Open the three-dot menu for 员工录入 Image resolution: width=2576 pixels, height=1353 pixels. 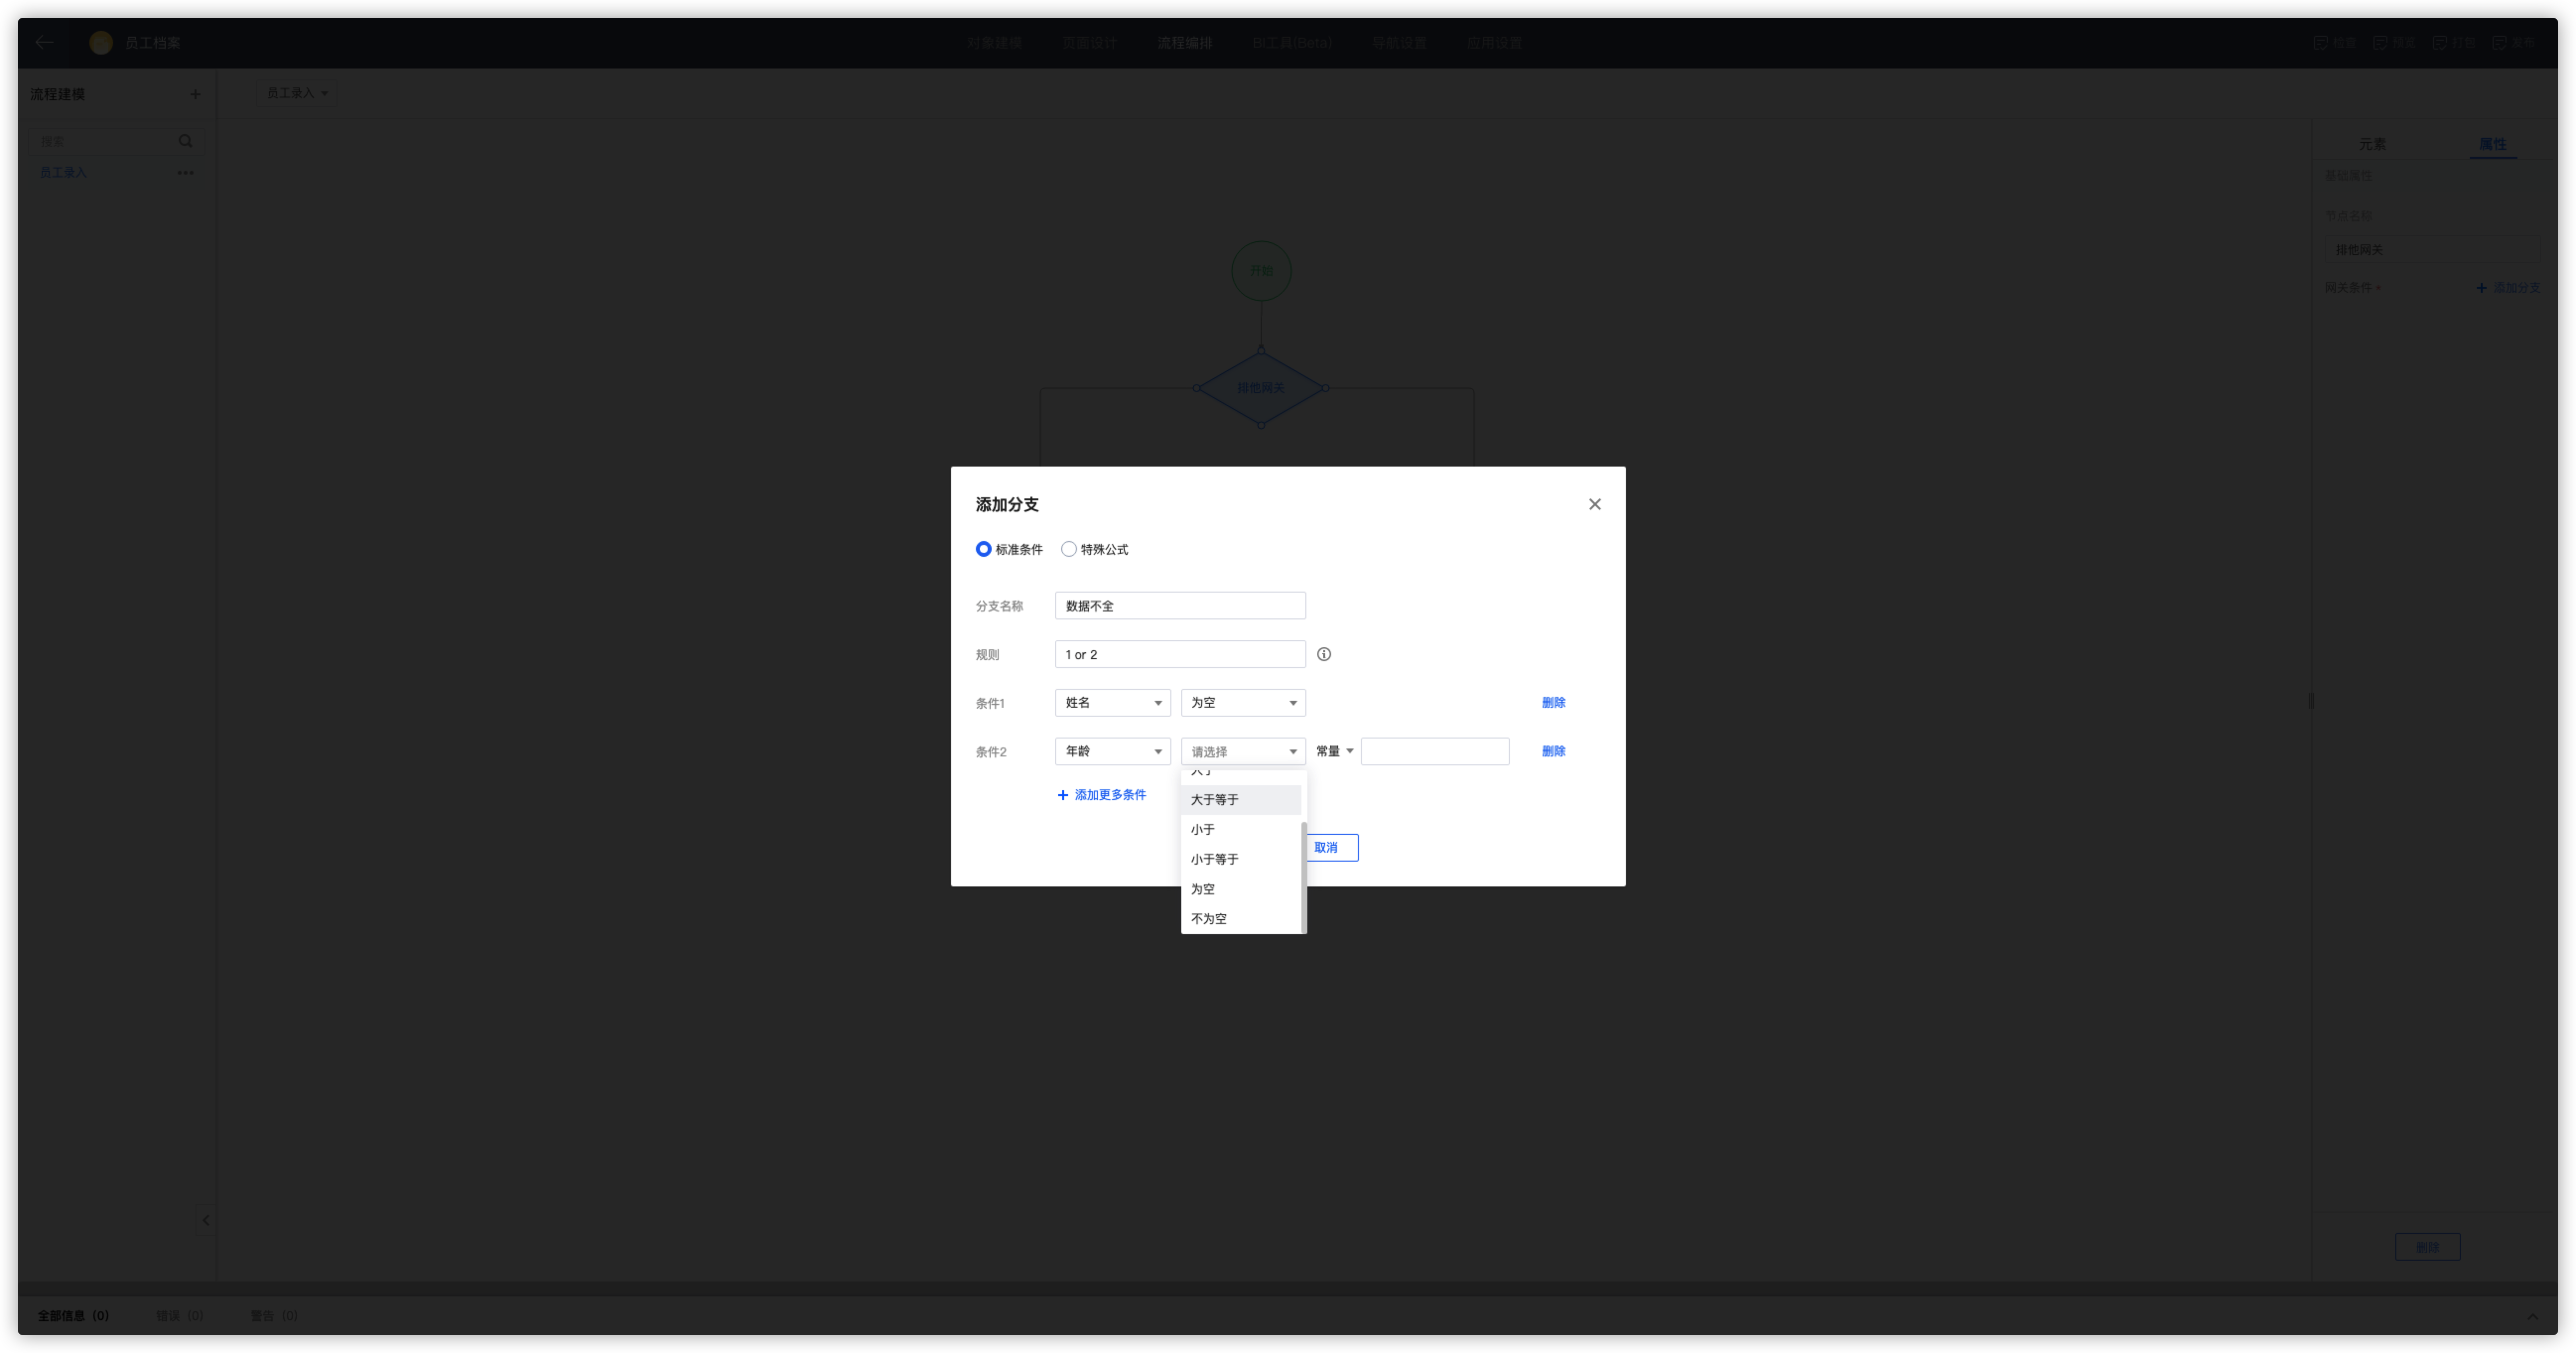[x=185, y=173]
